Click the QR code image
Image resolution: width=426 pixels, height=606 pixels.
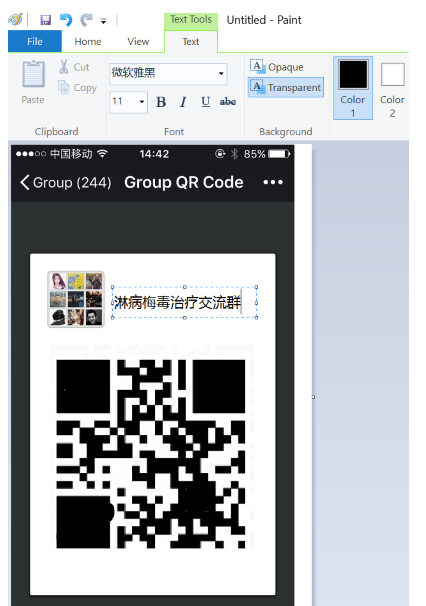point(151,454)
